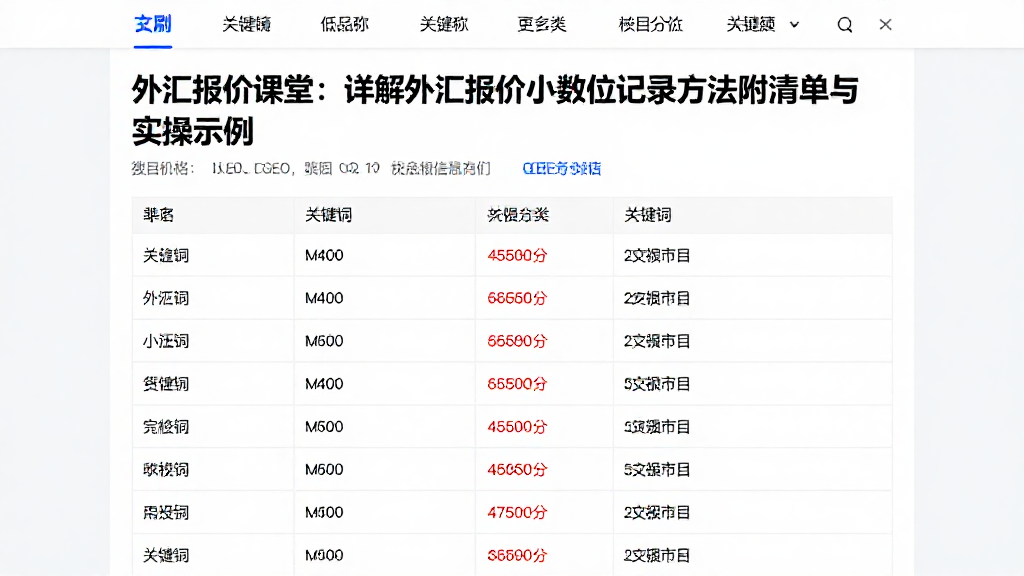Switch to the nav tab "关键称"

point(443,24)
